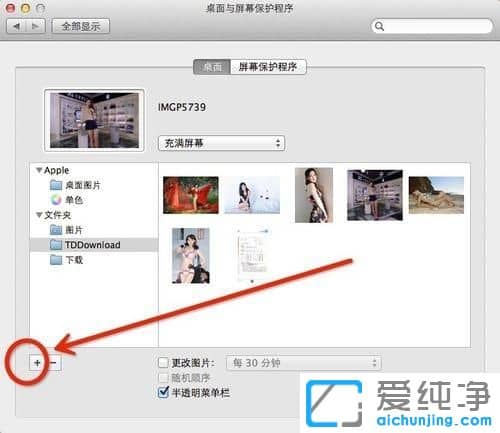Switch to the 桌面 tab

tap(212, 67)
